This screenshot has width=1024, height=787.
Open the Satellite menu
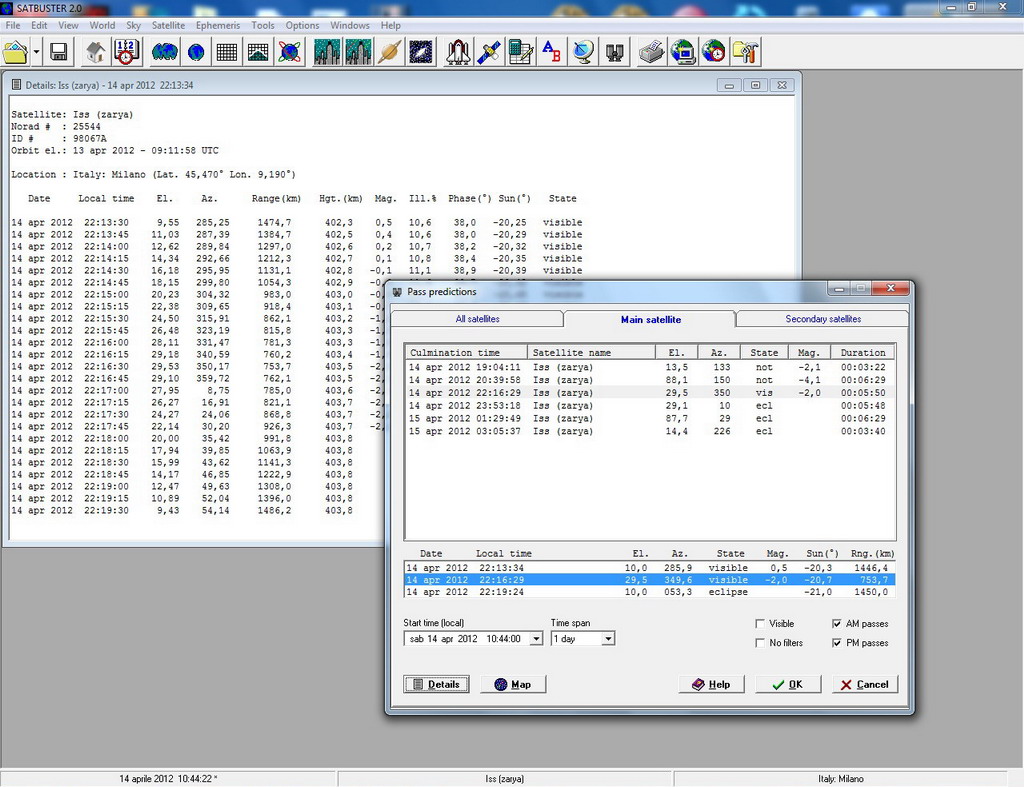(x=168, y=25)
